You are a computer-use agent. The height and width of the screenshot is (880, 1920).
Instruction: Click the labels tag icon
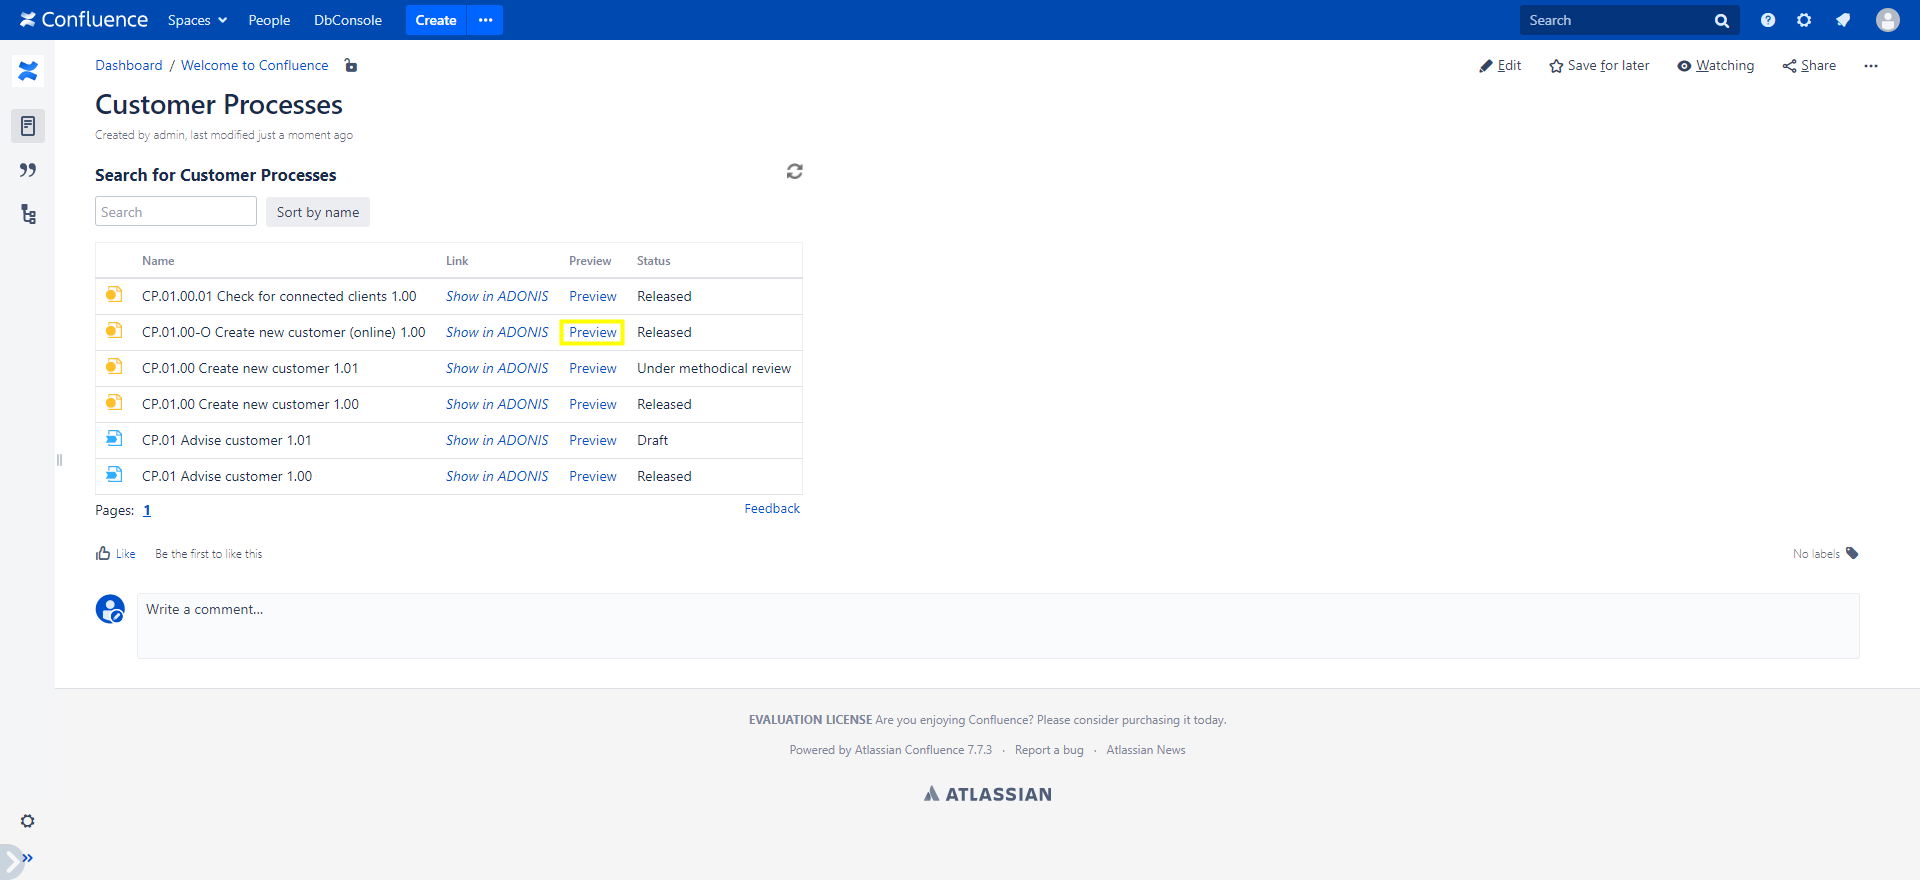1852,553
